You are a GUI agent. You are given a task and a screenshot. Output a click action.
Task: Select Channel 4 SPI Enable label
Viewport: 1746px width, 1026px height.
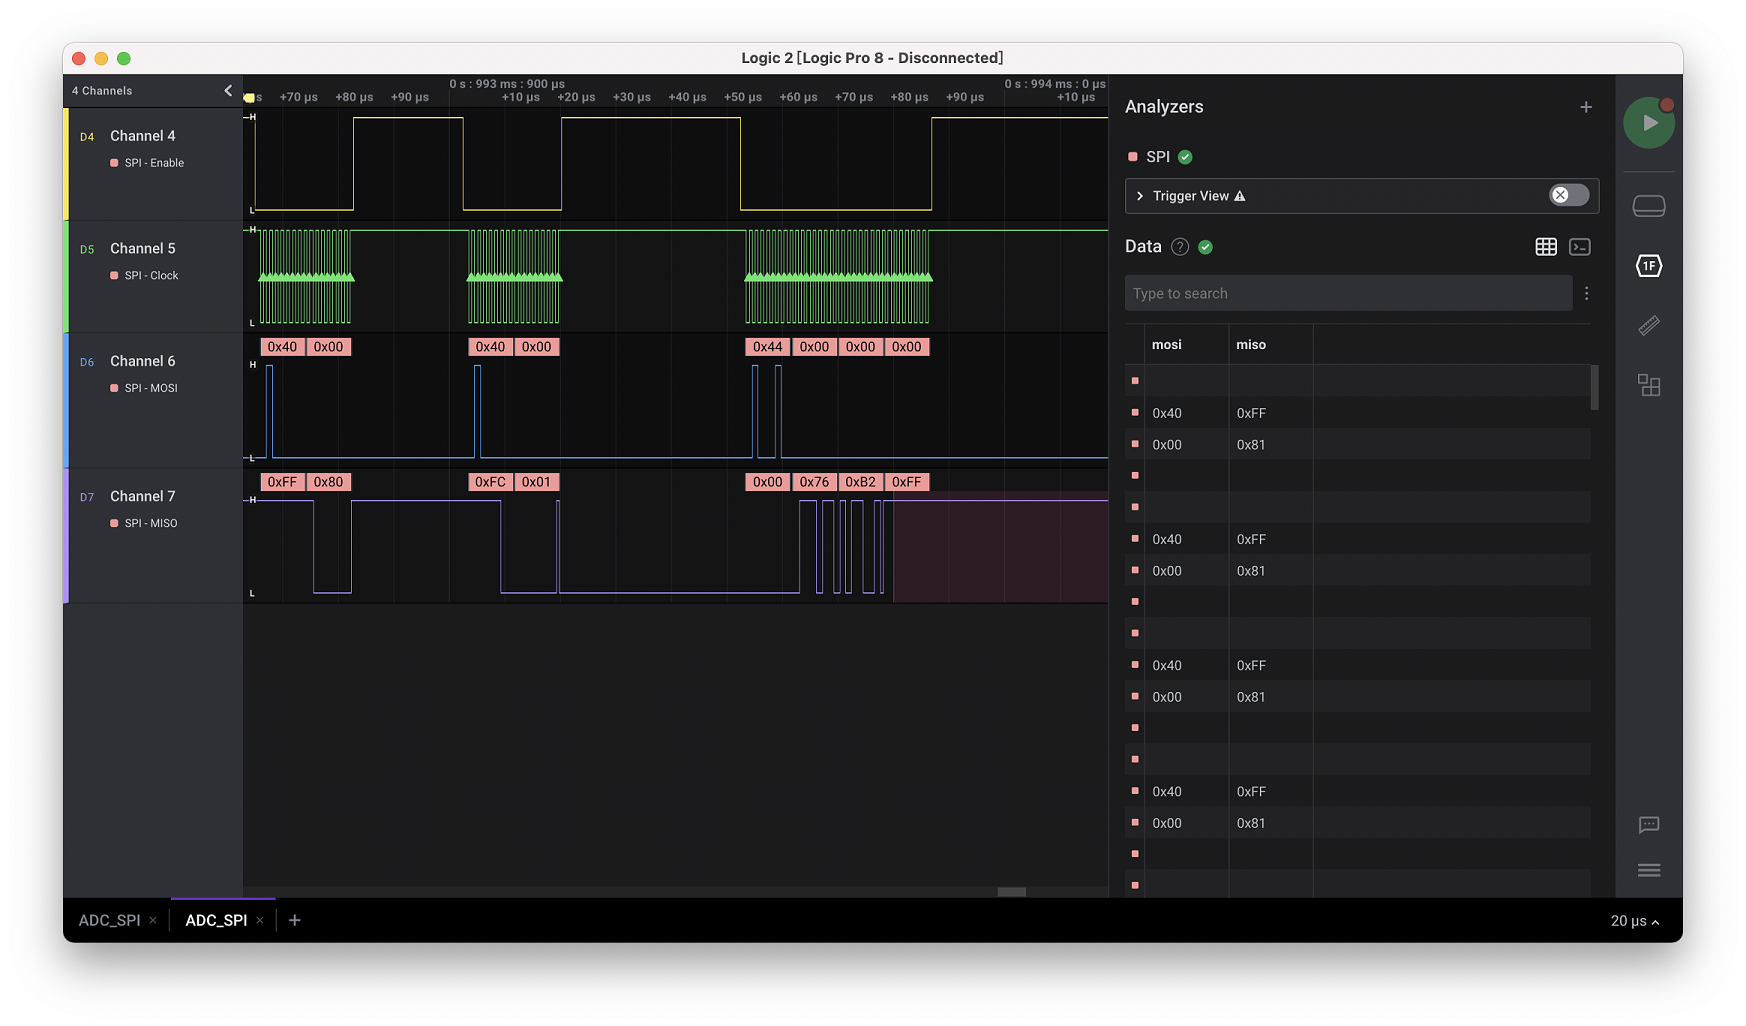point(154,163)
